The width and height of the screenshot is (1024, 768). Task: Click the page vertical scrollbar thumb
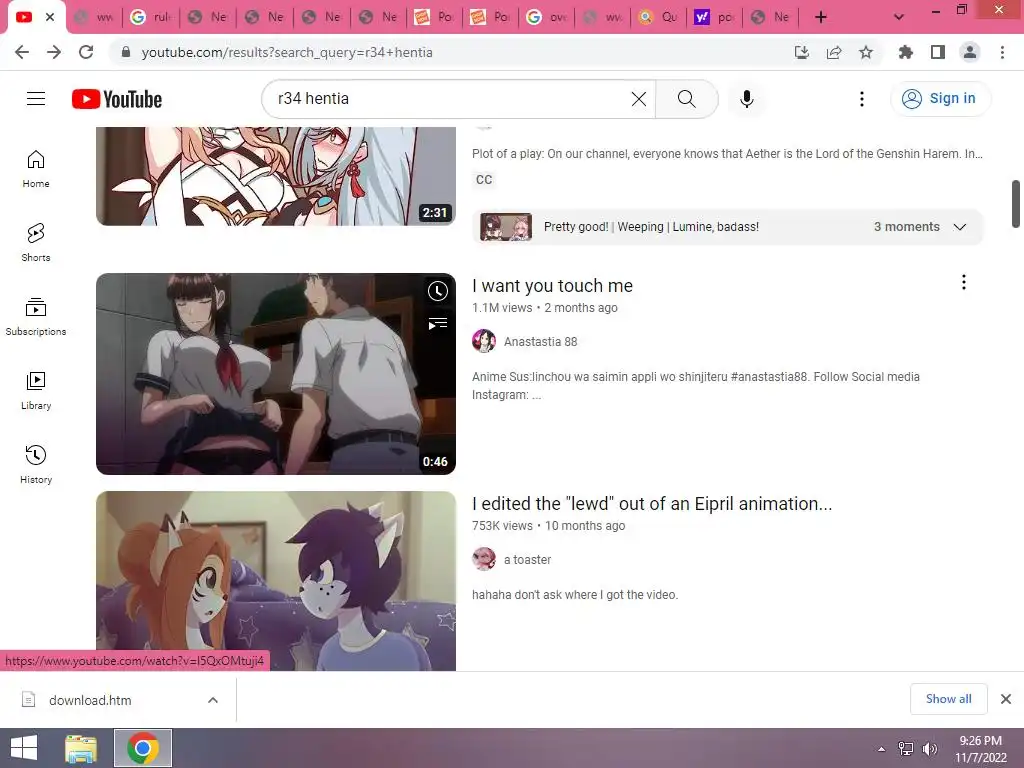coord(1016,204)
